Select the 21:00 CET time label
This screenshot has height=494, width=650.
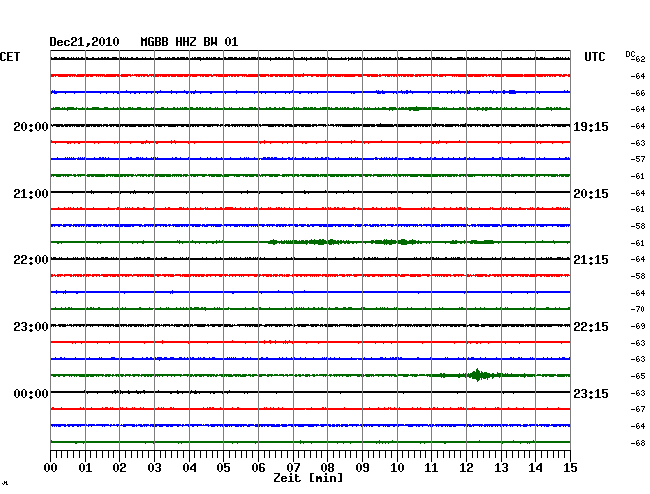tap(31, 194)
